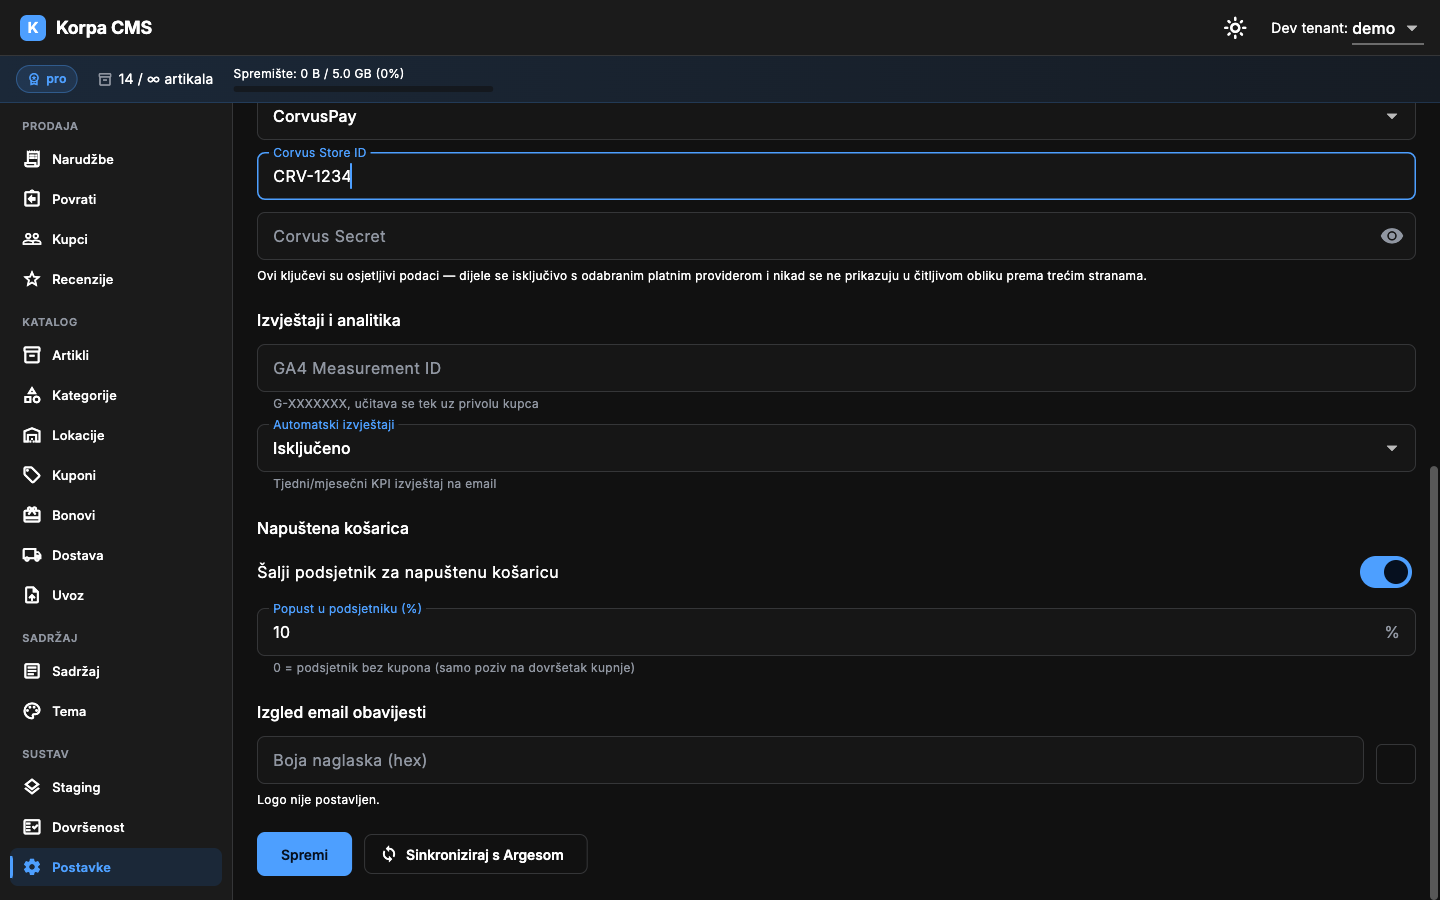Click the Povrati return icon
Image resolution: width=1440 pixels, height=900 pixels.
point(32,199)
